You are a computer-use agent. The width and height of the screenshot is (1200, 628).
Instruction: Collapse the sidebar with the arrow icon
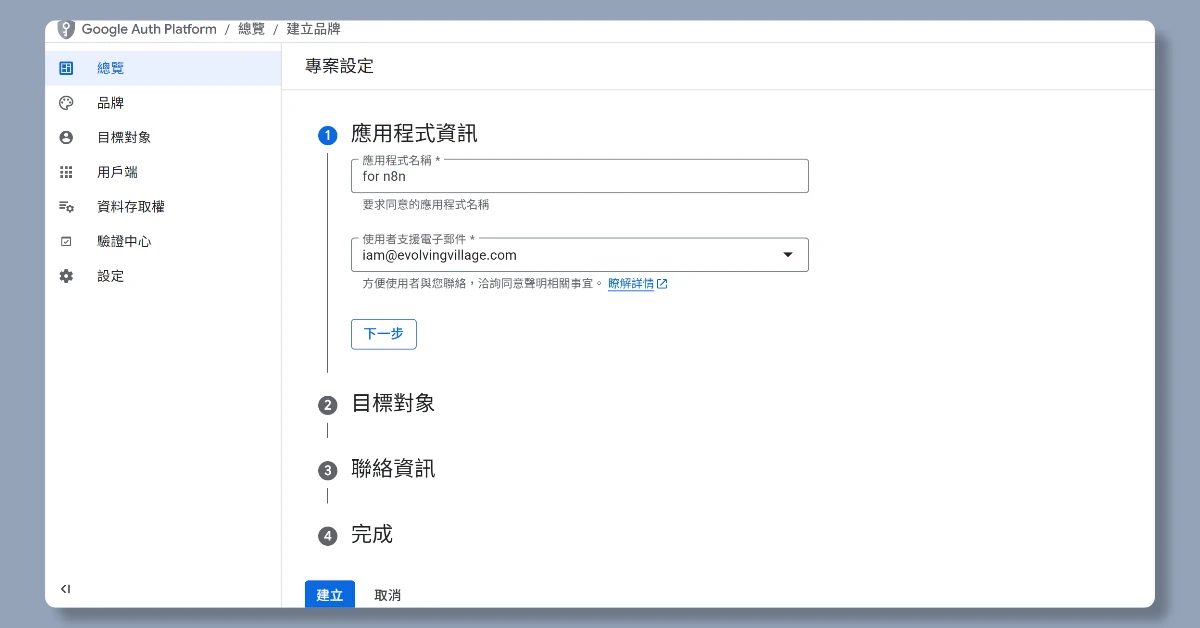[x=65, y=589]
